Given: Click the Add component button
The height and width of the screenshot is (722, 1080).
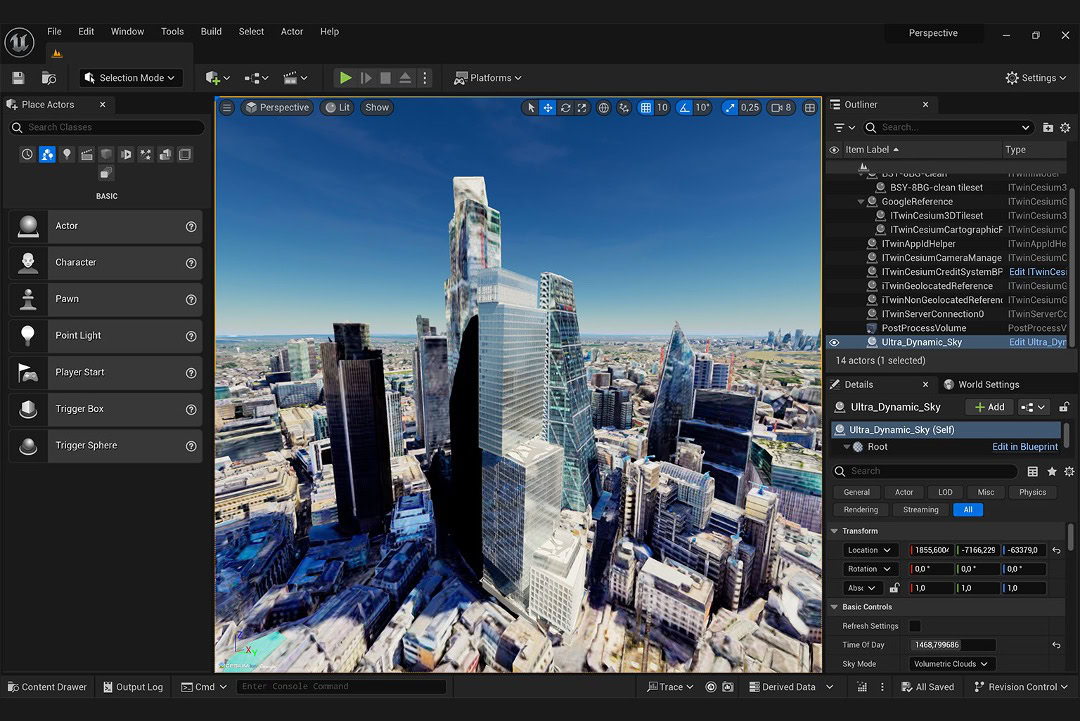Looking at the screenshot, I should coord(989,407).
